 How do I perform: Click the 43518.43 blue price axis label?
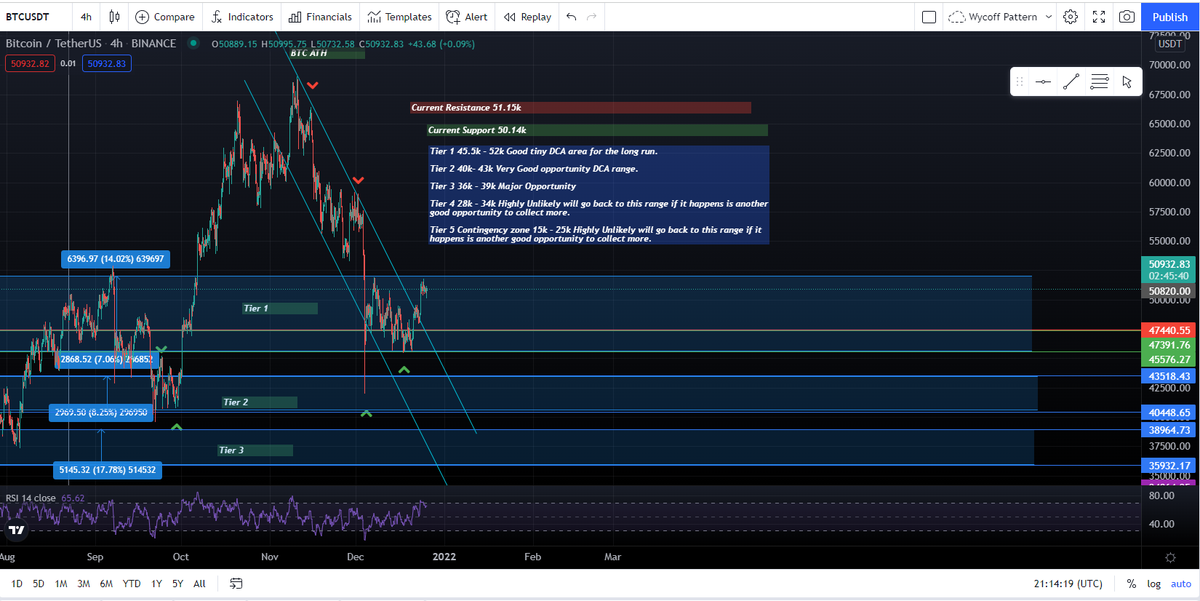point(1169,376)
